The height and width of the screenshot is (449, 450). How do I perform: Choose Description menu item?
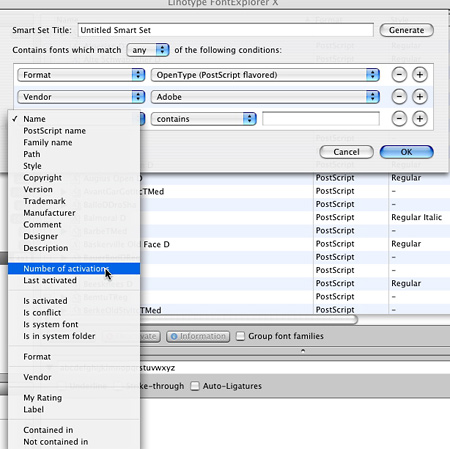click(74, 248)
